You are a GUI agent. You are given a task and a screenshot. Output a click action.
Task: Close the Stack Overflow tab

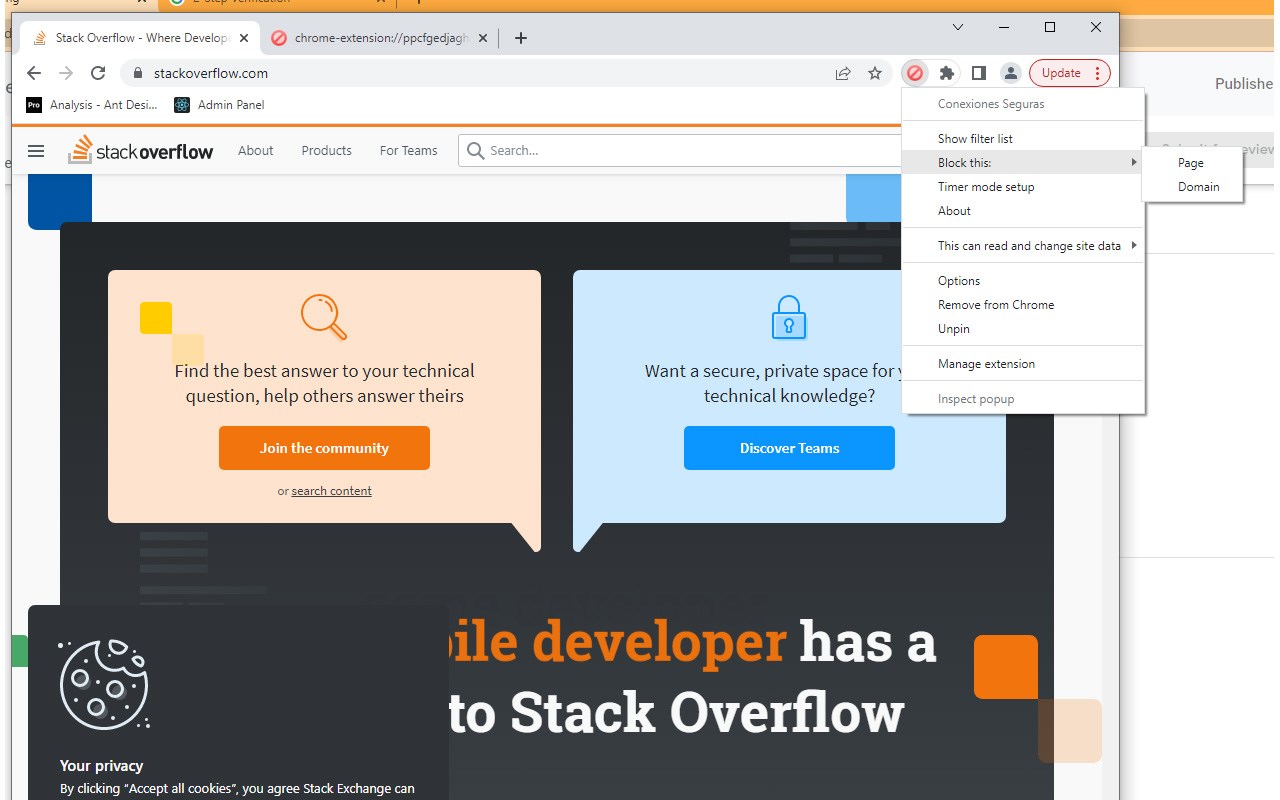click(x=246, y=38)
